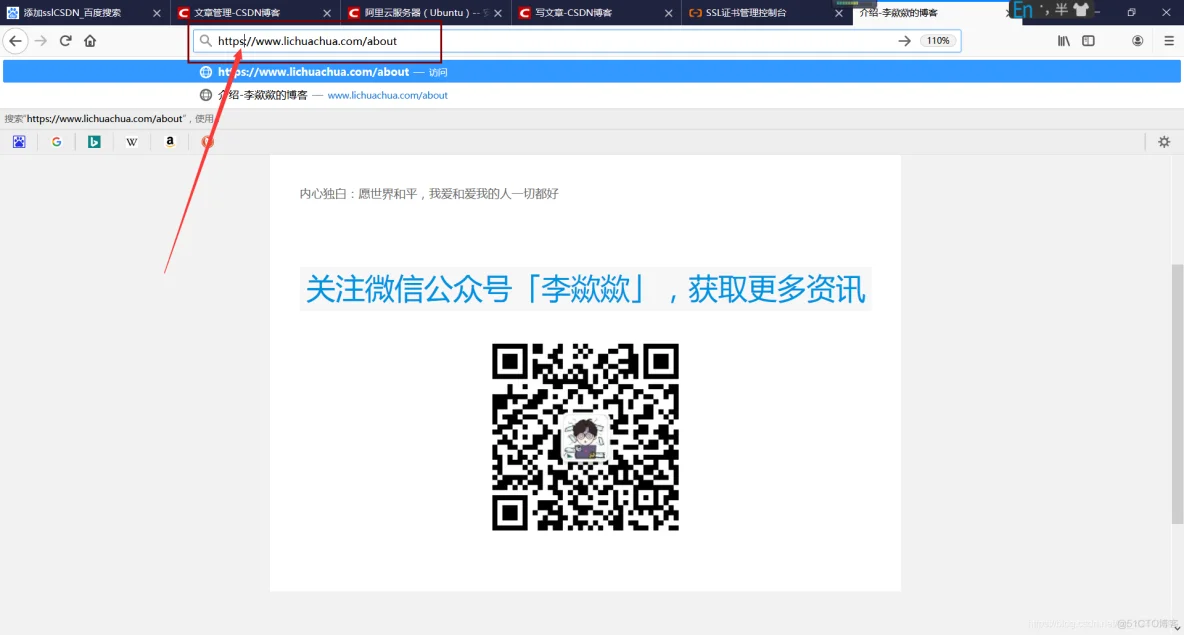Restore down the browser window
The height and width of the screenshot is (635, 1184).
pos(1131,12)
